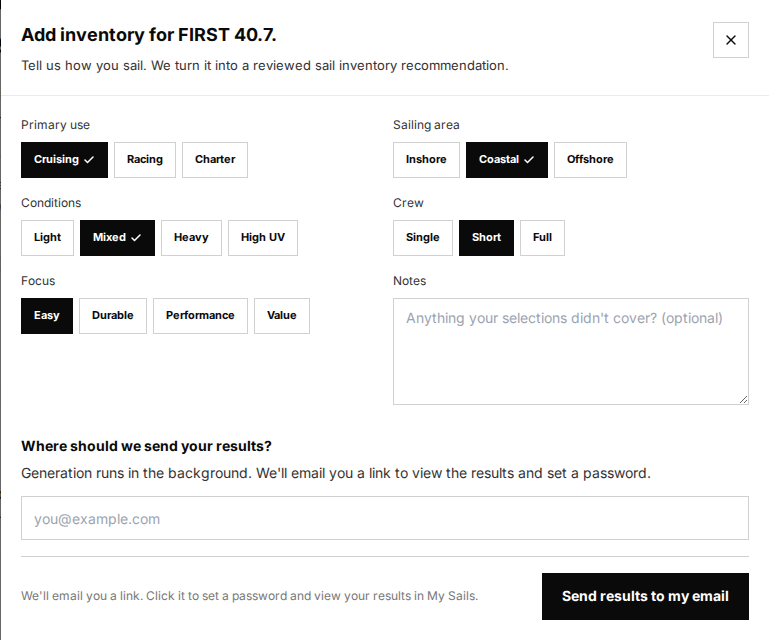Screen dimensions: 769x640
Task: Click the 'Conditions' label
Action: pyautogui.click(x=51, y=203)
